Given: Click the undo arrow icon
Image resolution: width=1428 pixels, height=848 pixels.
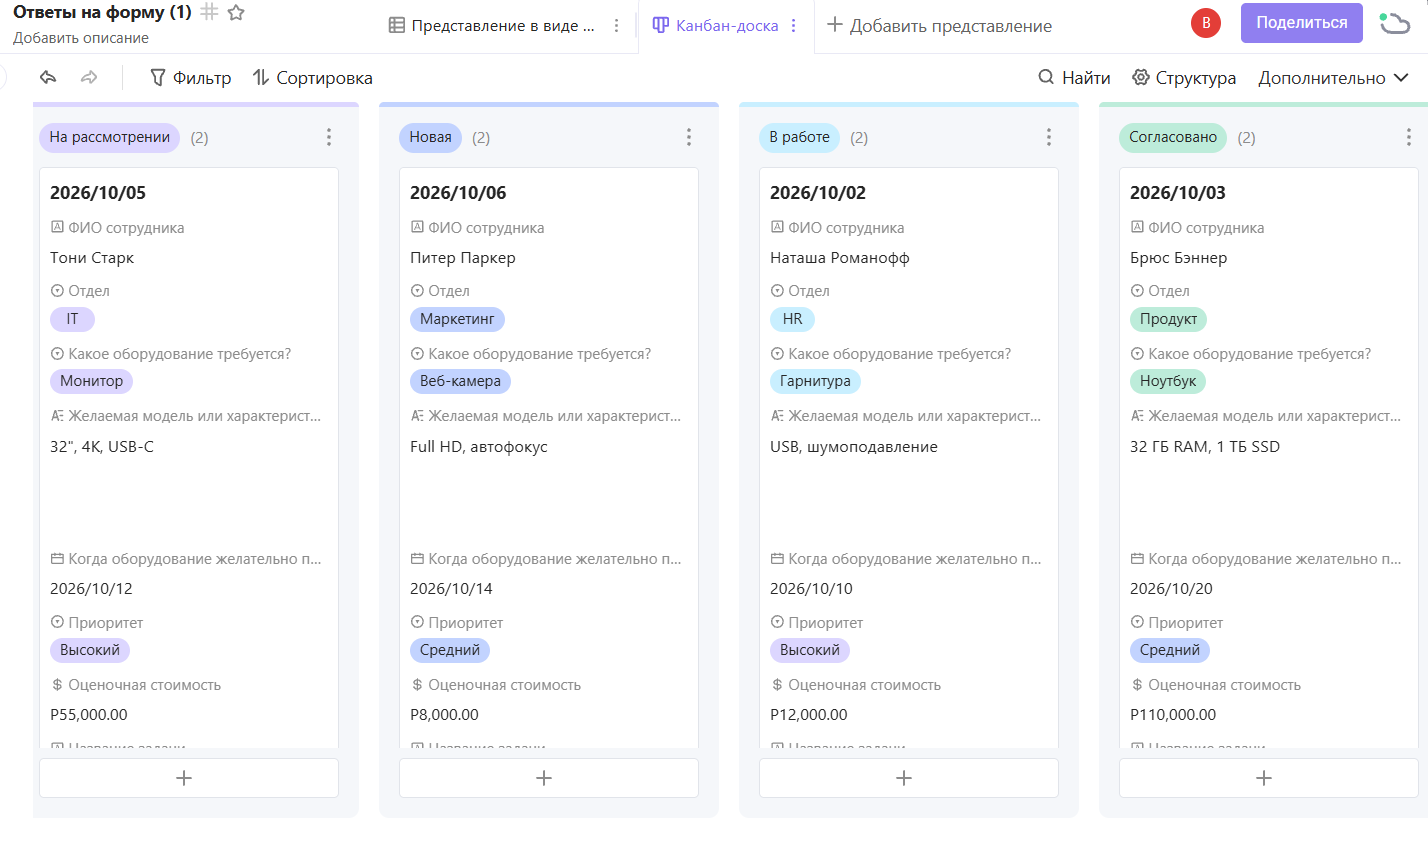Looking at the screenshot, I should (48, 77).
